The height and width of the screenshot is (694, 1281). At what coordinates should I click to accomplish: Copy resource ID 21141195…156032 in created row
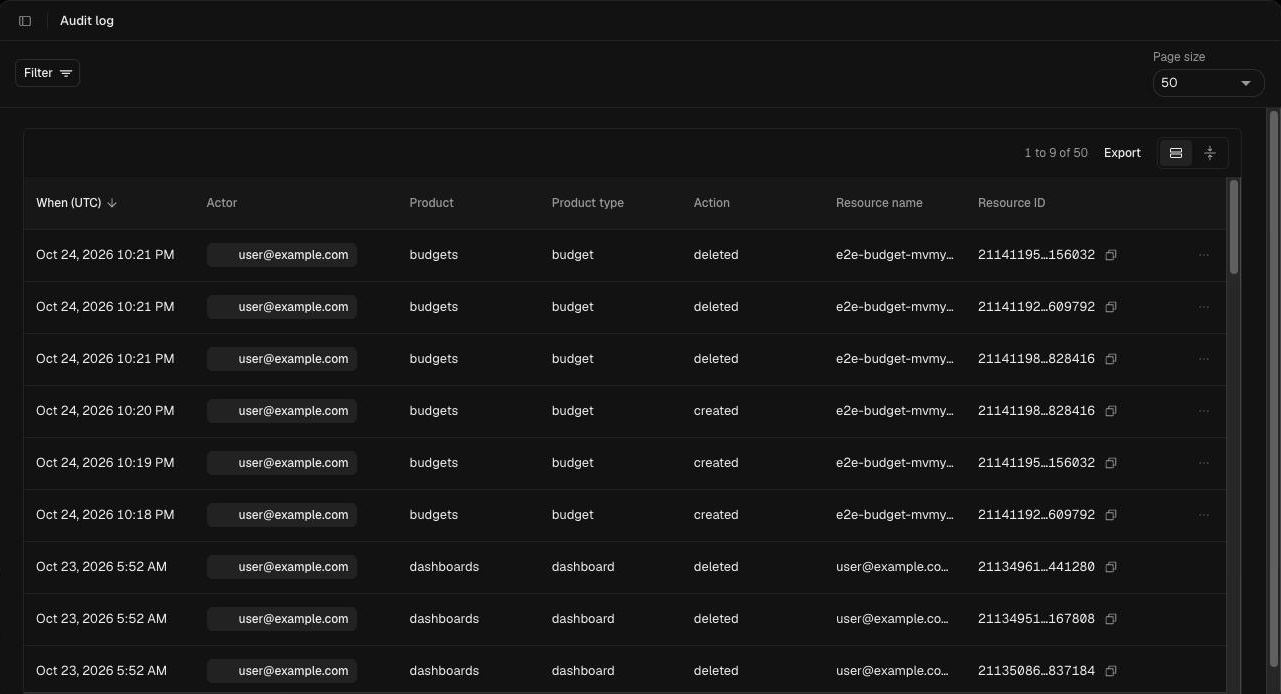tap(1111, 463)
